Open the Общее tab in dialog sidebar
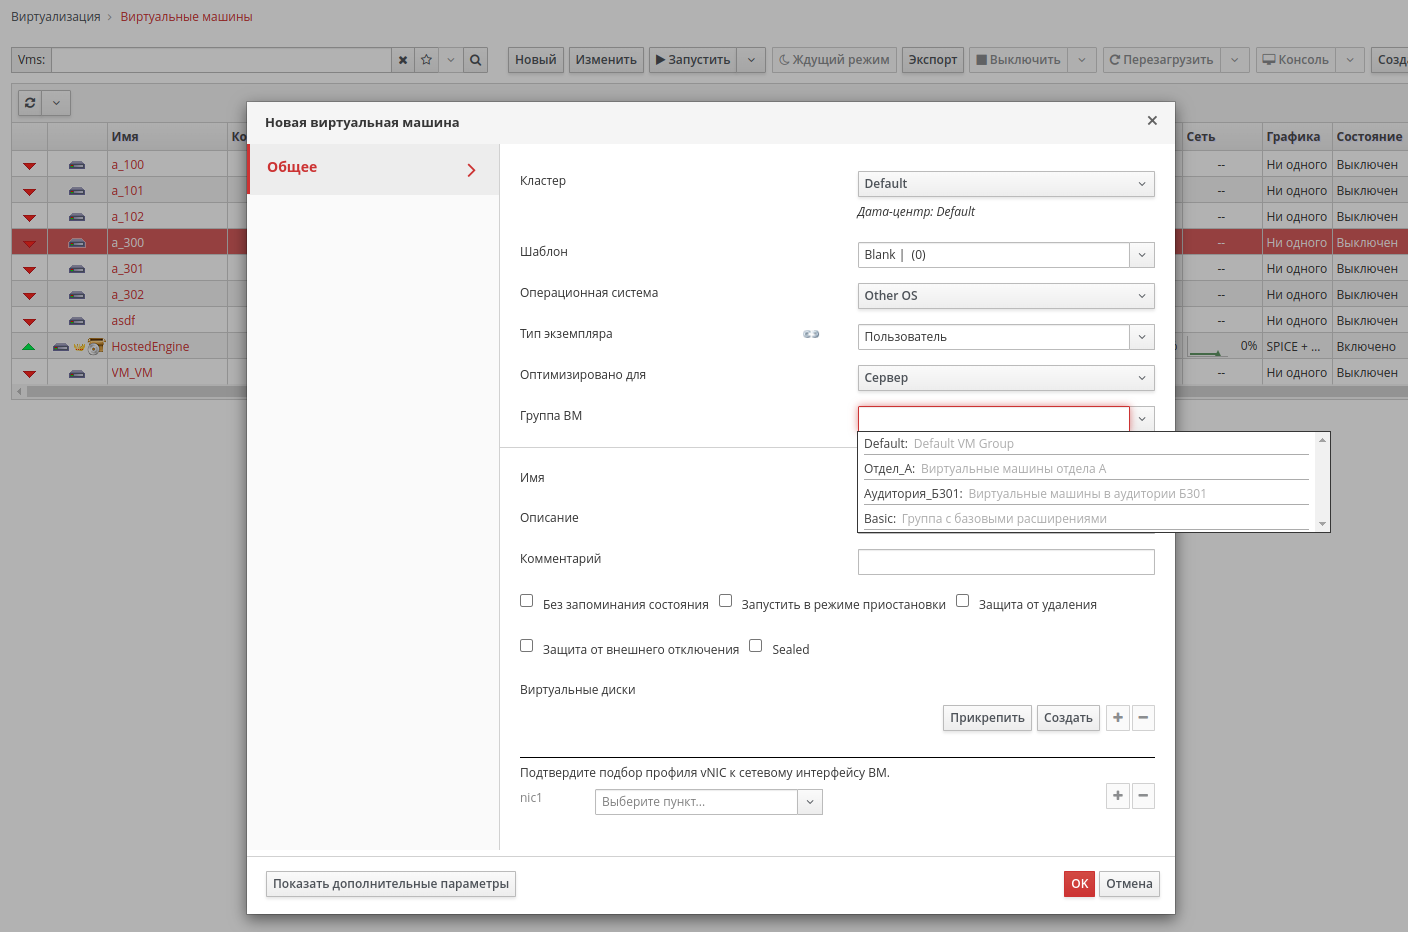This screenshot has width=1408, height=932. [x=373, y=169]
